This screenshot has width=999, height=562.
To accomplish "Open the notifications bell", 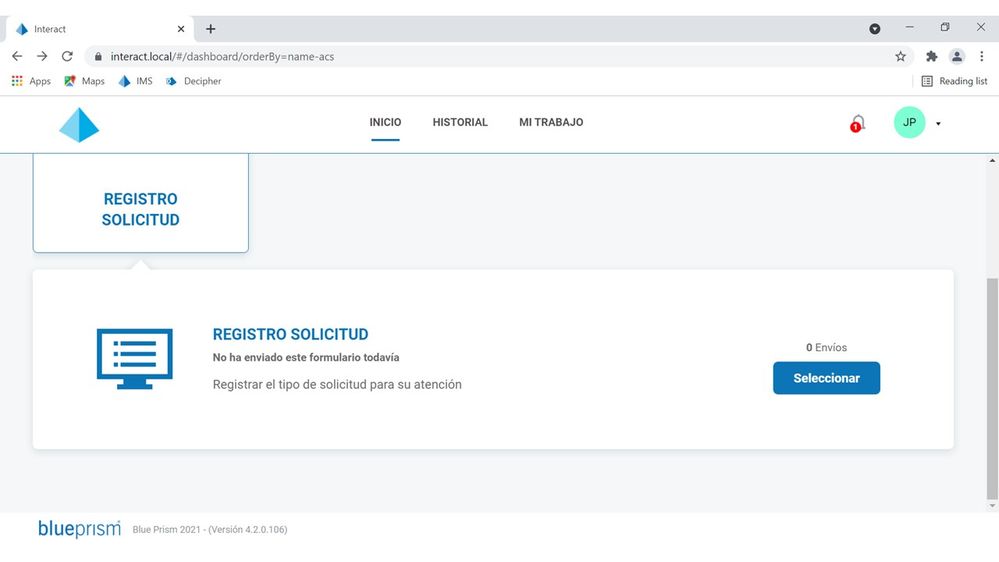I will point(858,123).
